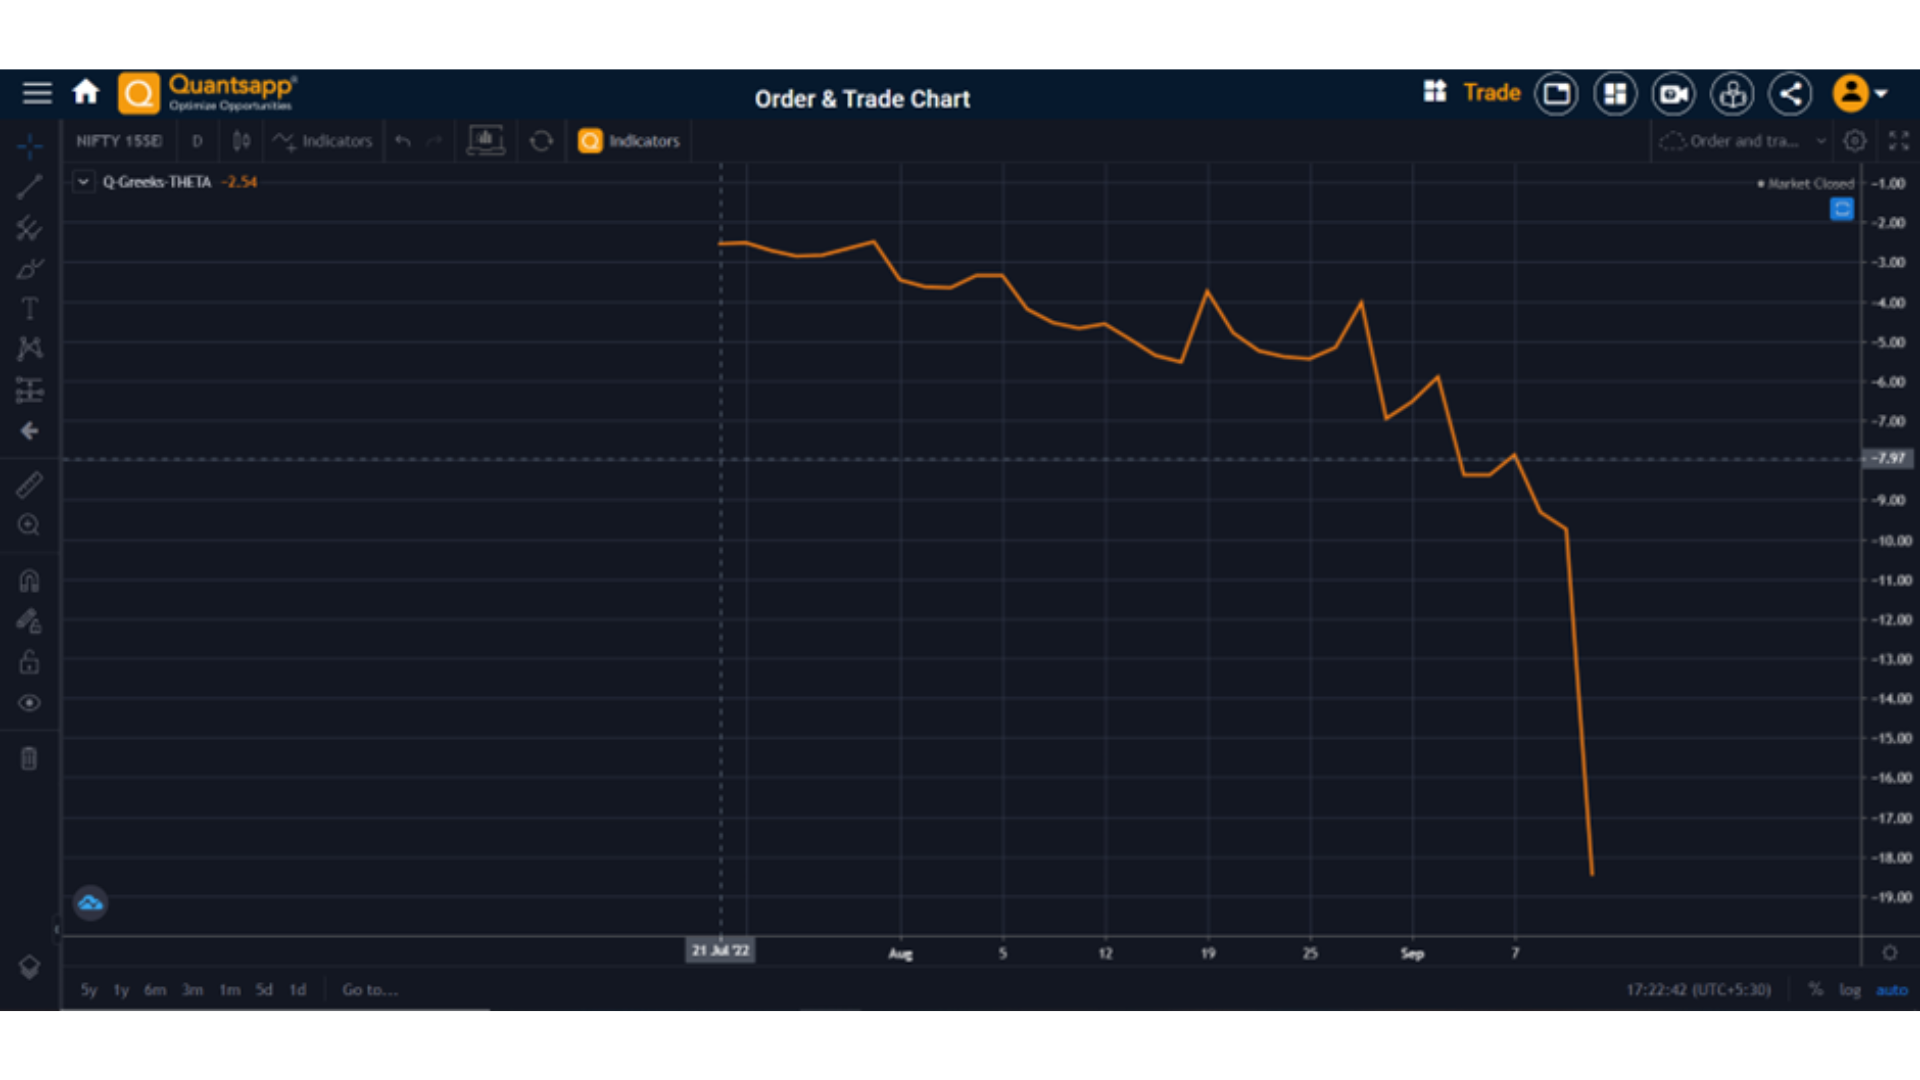Select the measure ruler tool

click(29, 484)
